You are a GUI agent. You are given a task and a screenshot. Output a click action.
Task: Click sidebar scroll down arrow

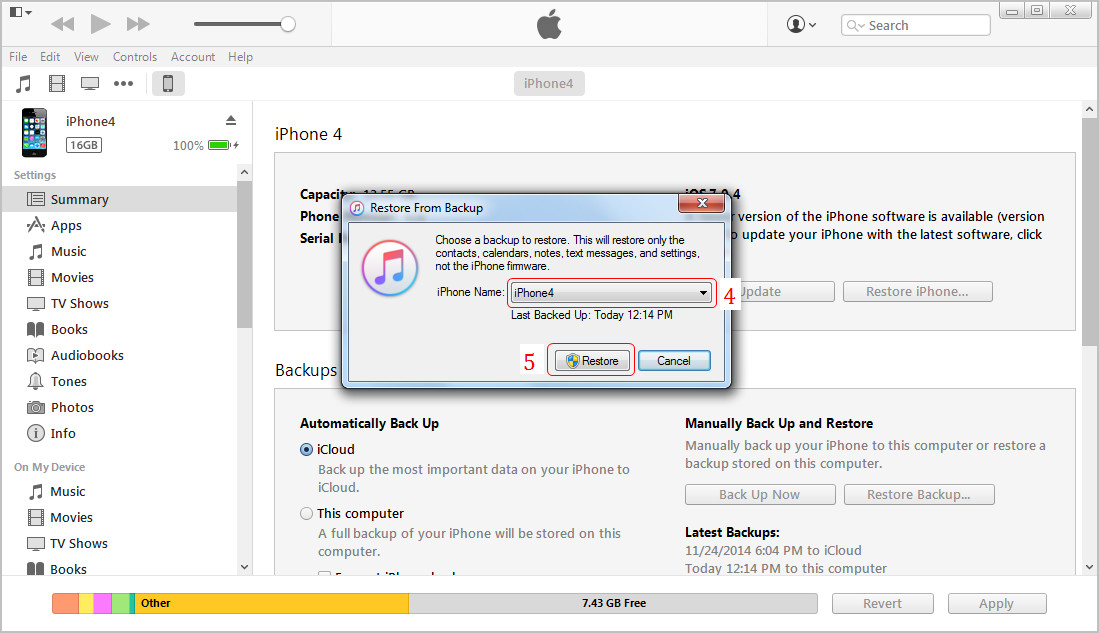point(244,567)
